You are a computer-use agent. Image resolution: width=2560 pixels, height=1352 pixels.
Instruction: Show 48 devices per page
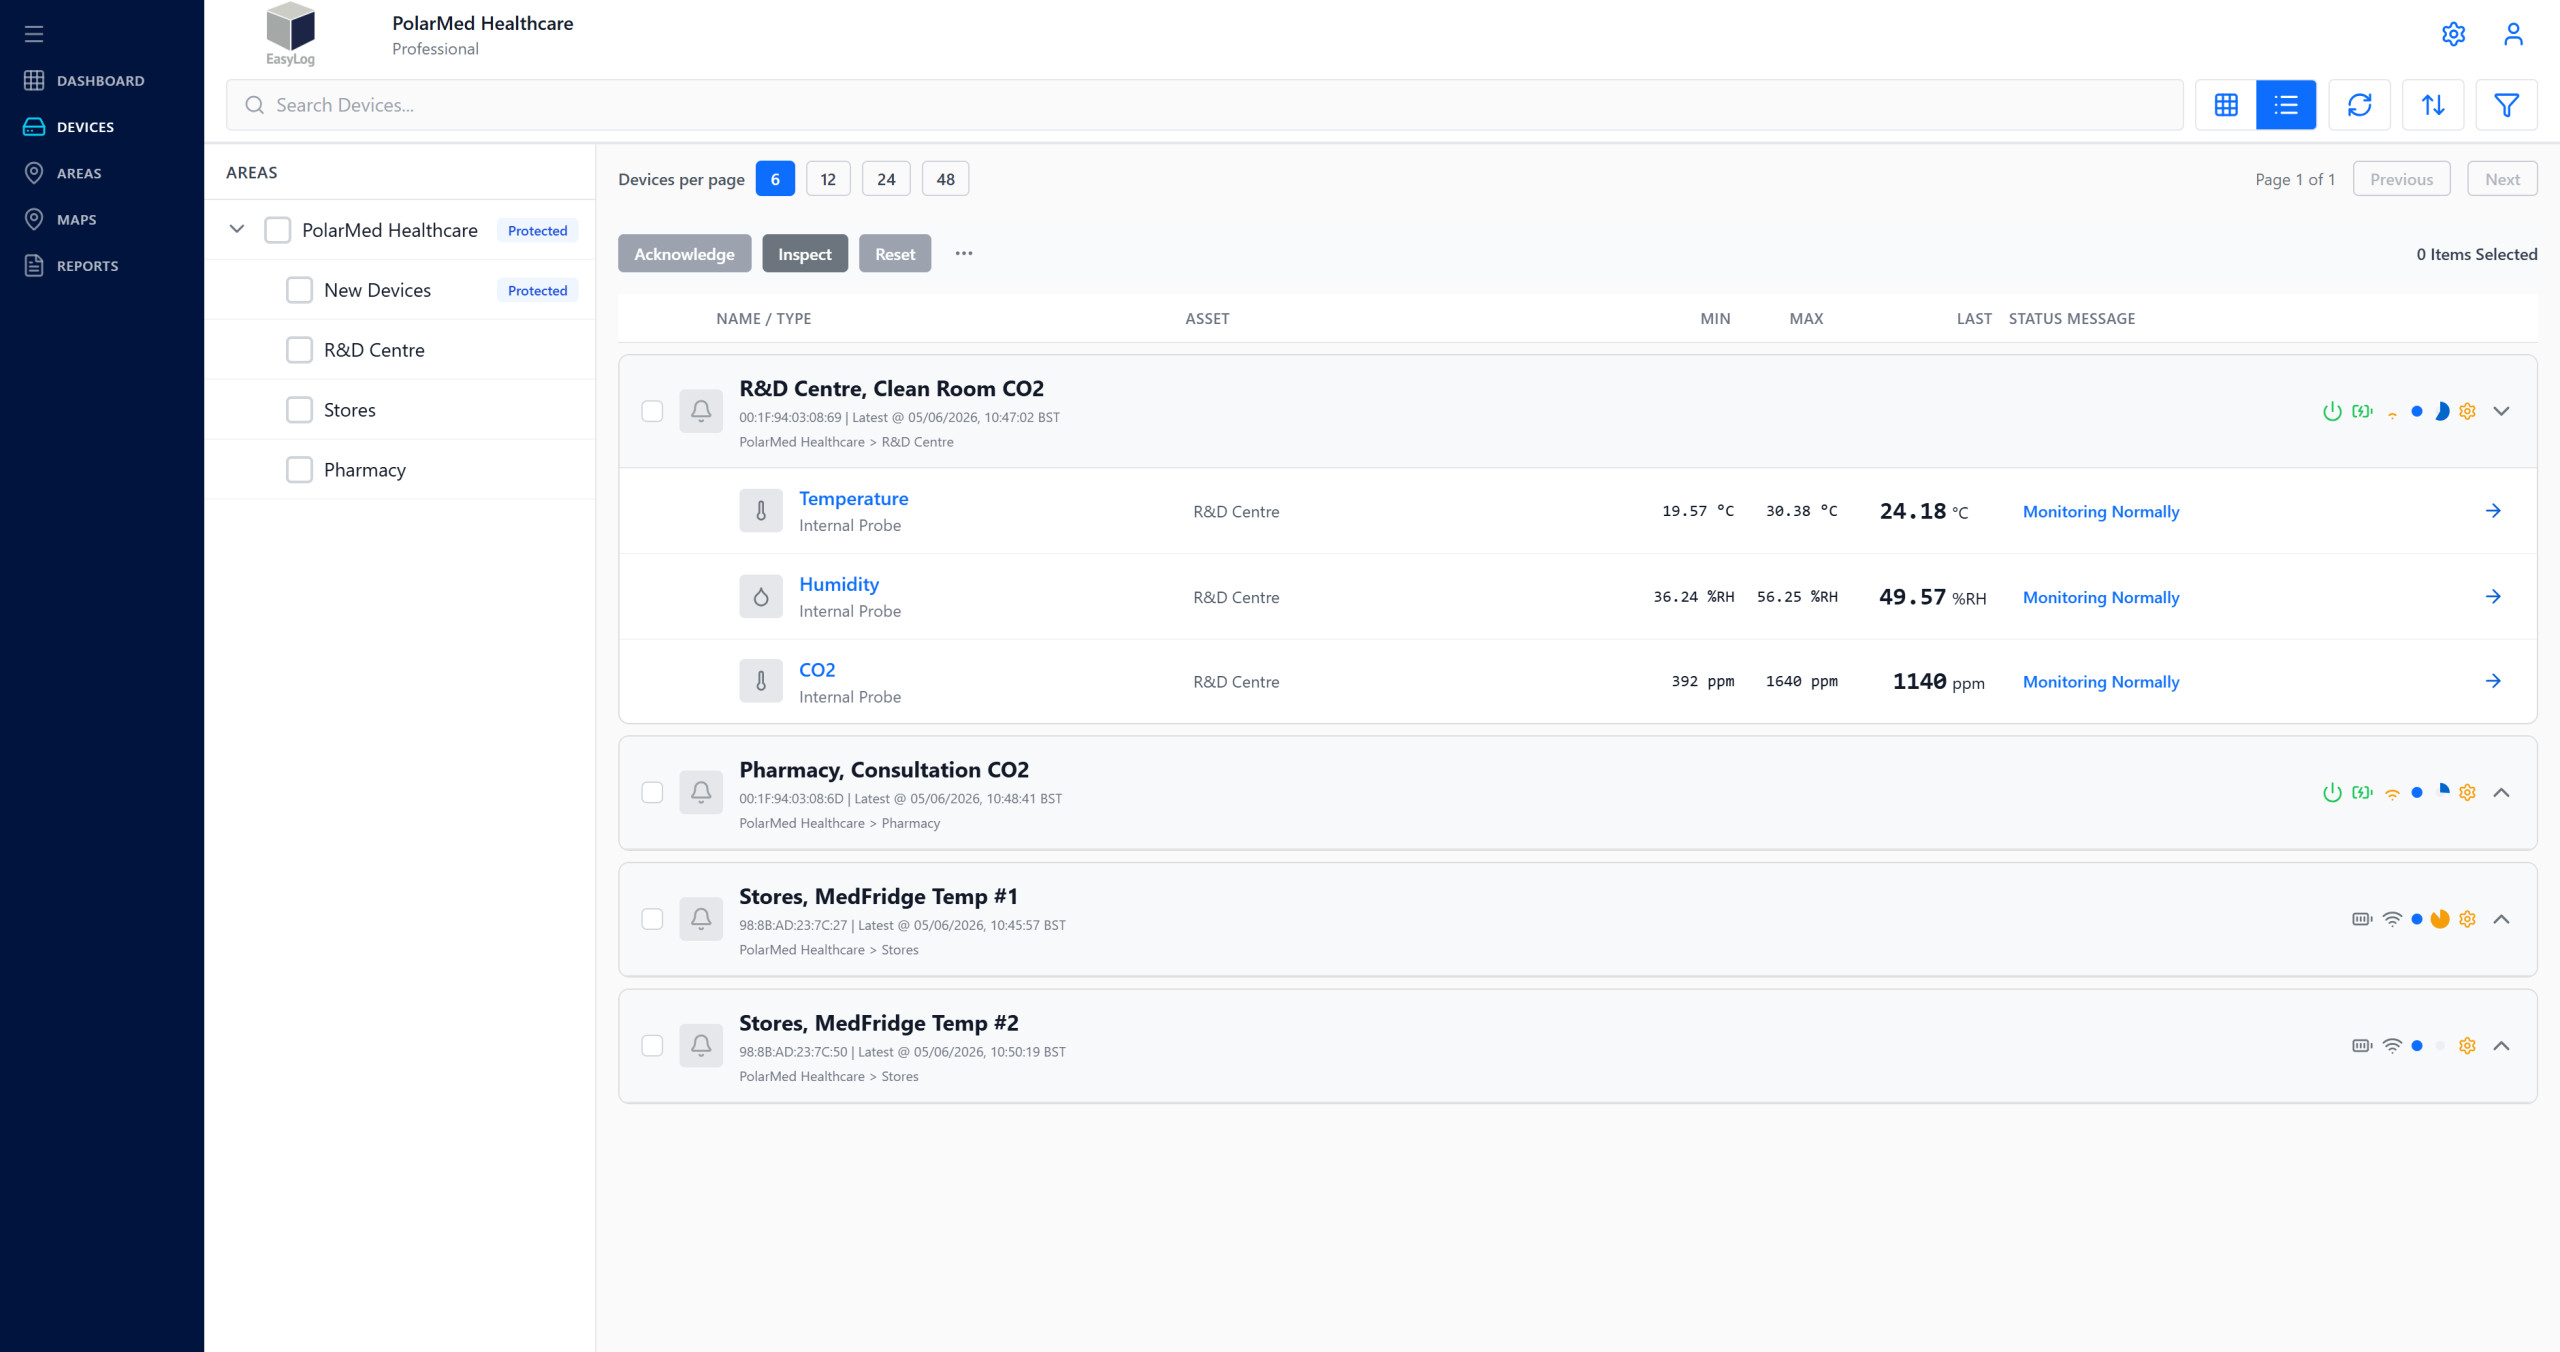(945, 179)
